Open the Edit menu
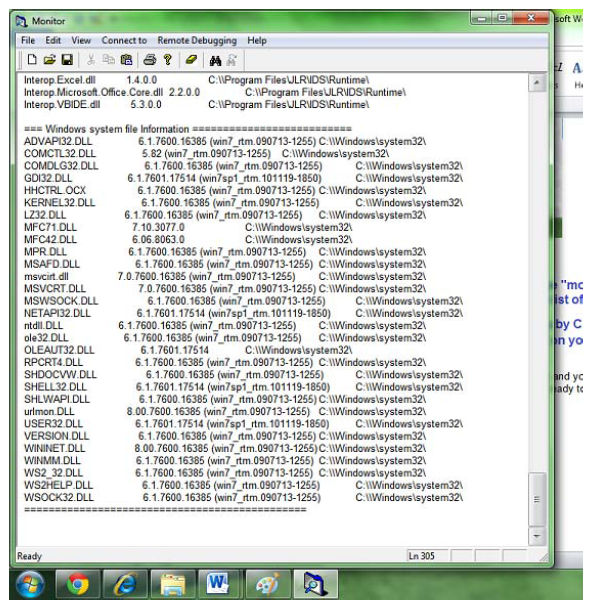 53,40
